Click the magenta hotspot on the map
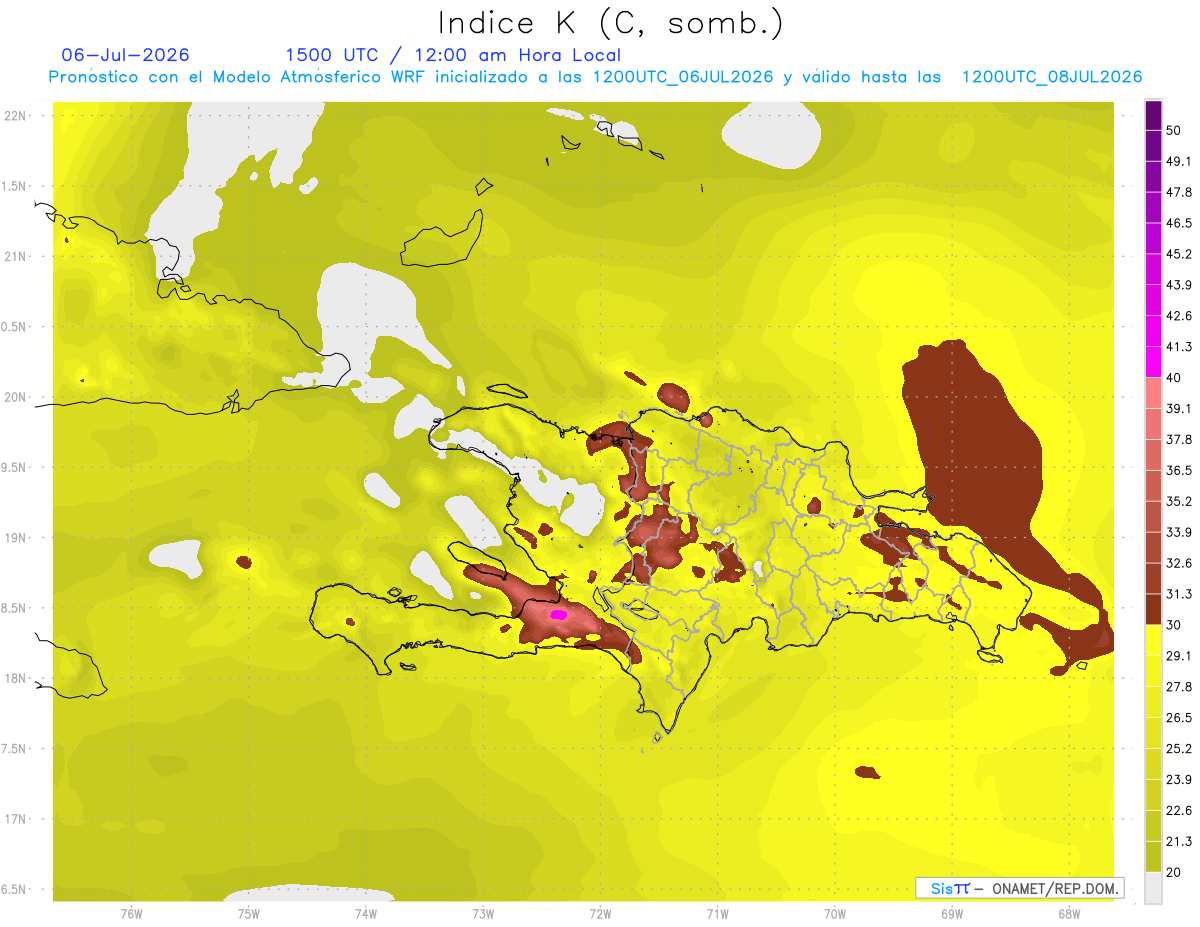The width and height of the screenshot is (1200, 927). coord(559,615)
